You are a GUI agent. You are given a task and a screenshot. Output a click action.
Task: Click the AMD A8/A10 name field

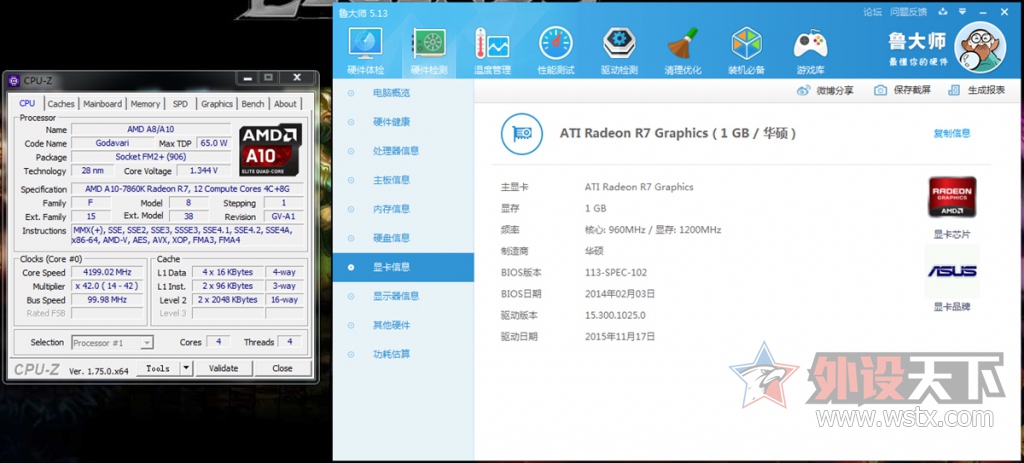[151, 129]
